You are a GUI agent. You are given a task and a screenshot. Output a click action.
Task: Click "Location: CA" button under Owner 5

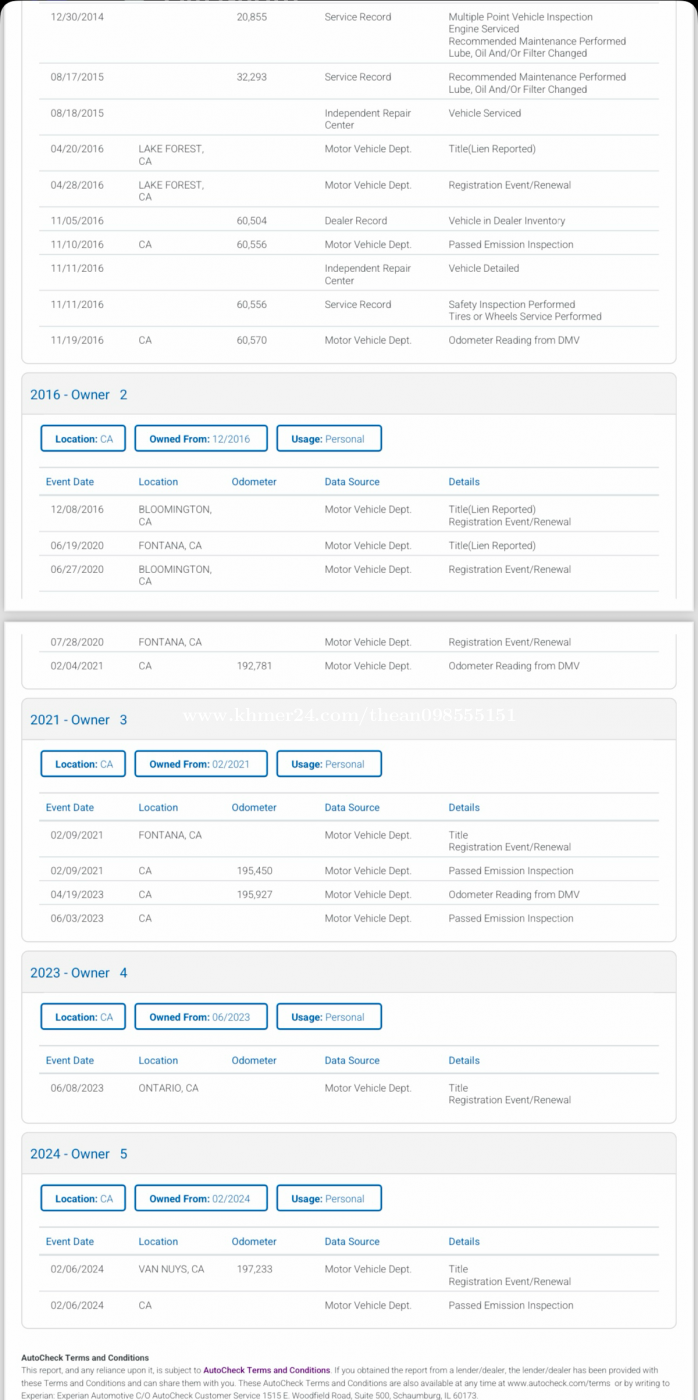(x=83, y=1198)
